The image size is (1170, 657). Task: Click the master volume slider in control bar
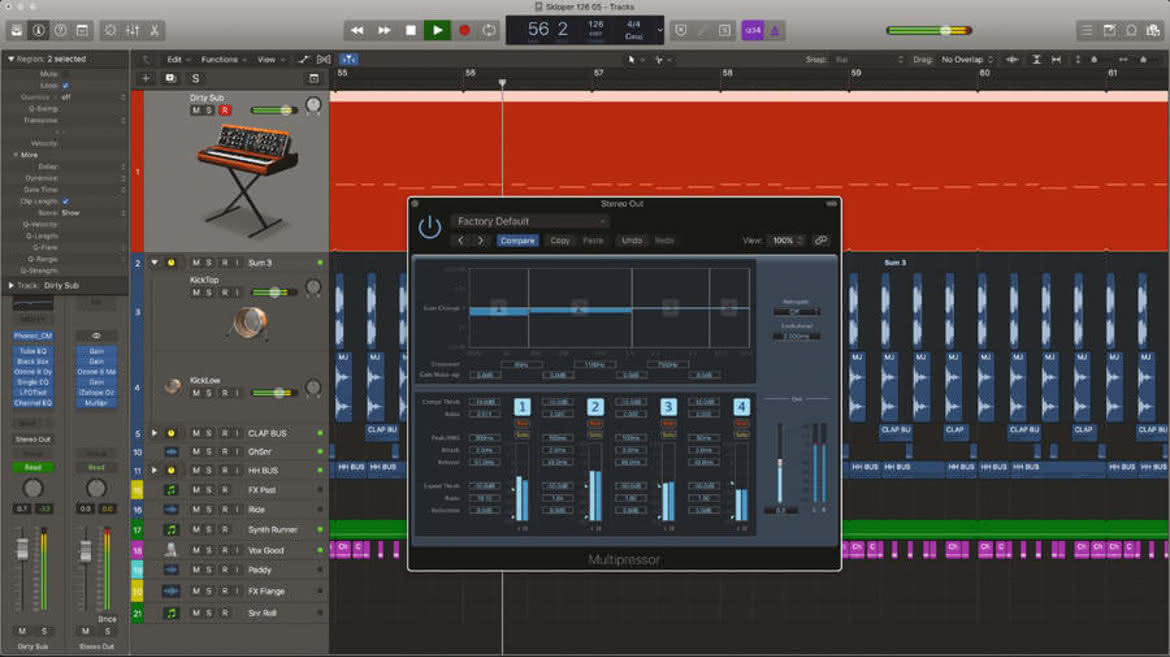pos(929,31)
